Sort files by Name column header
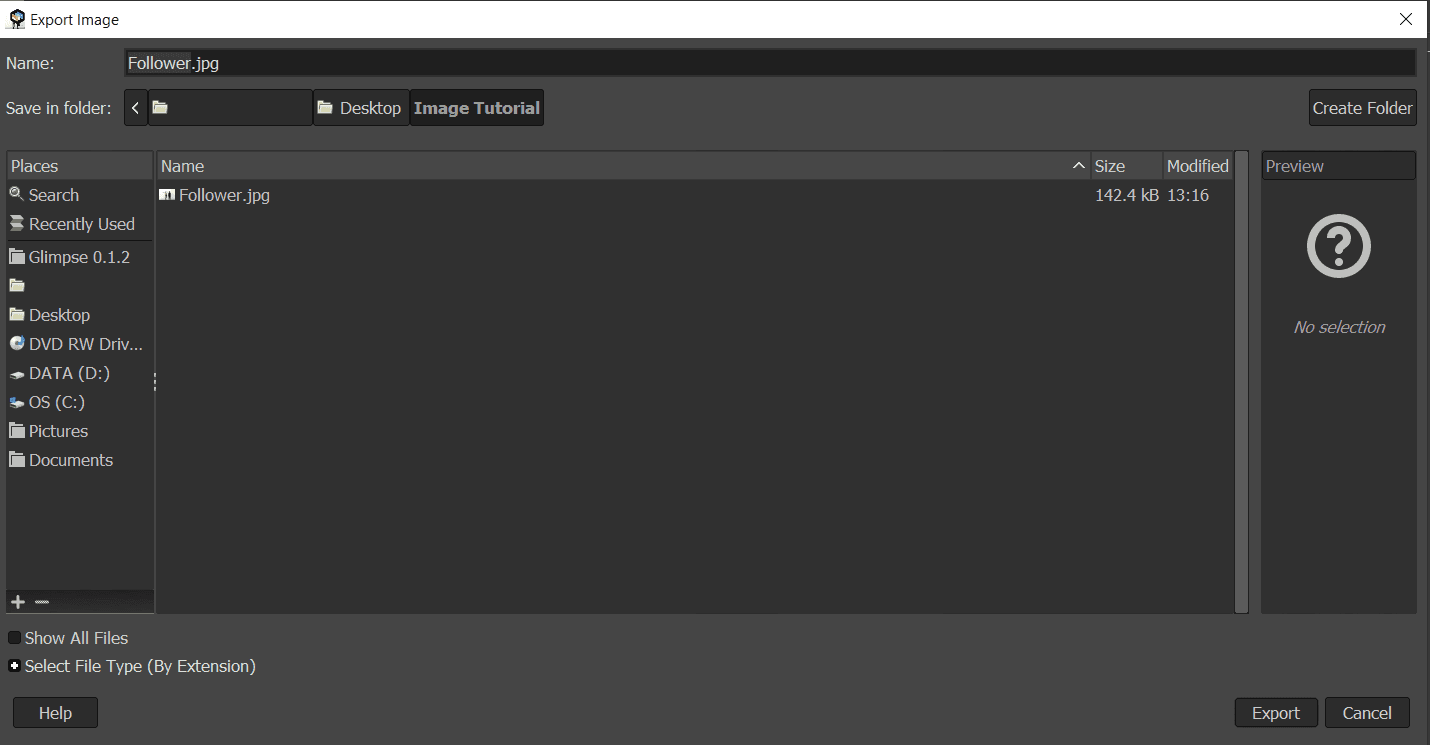Screen dimensions: 1430x745 (x=624, y=166)
